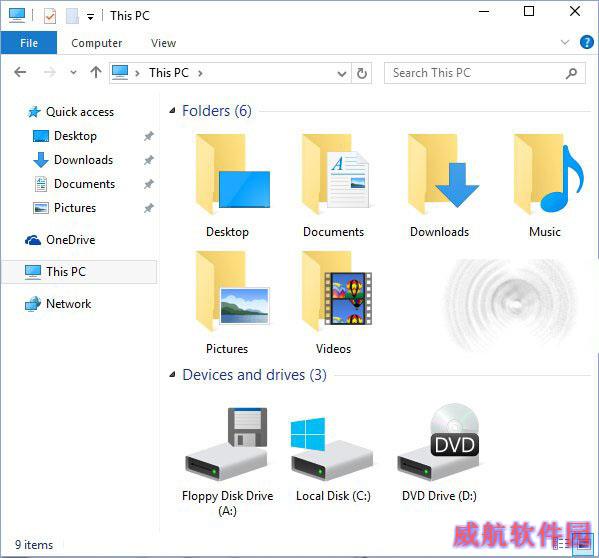Open the address bar history dropdown

(342, 73)
